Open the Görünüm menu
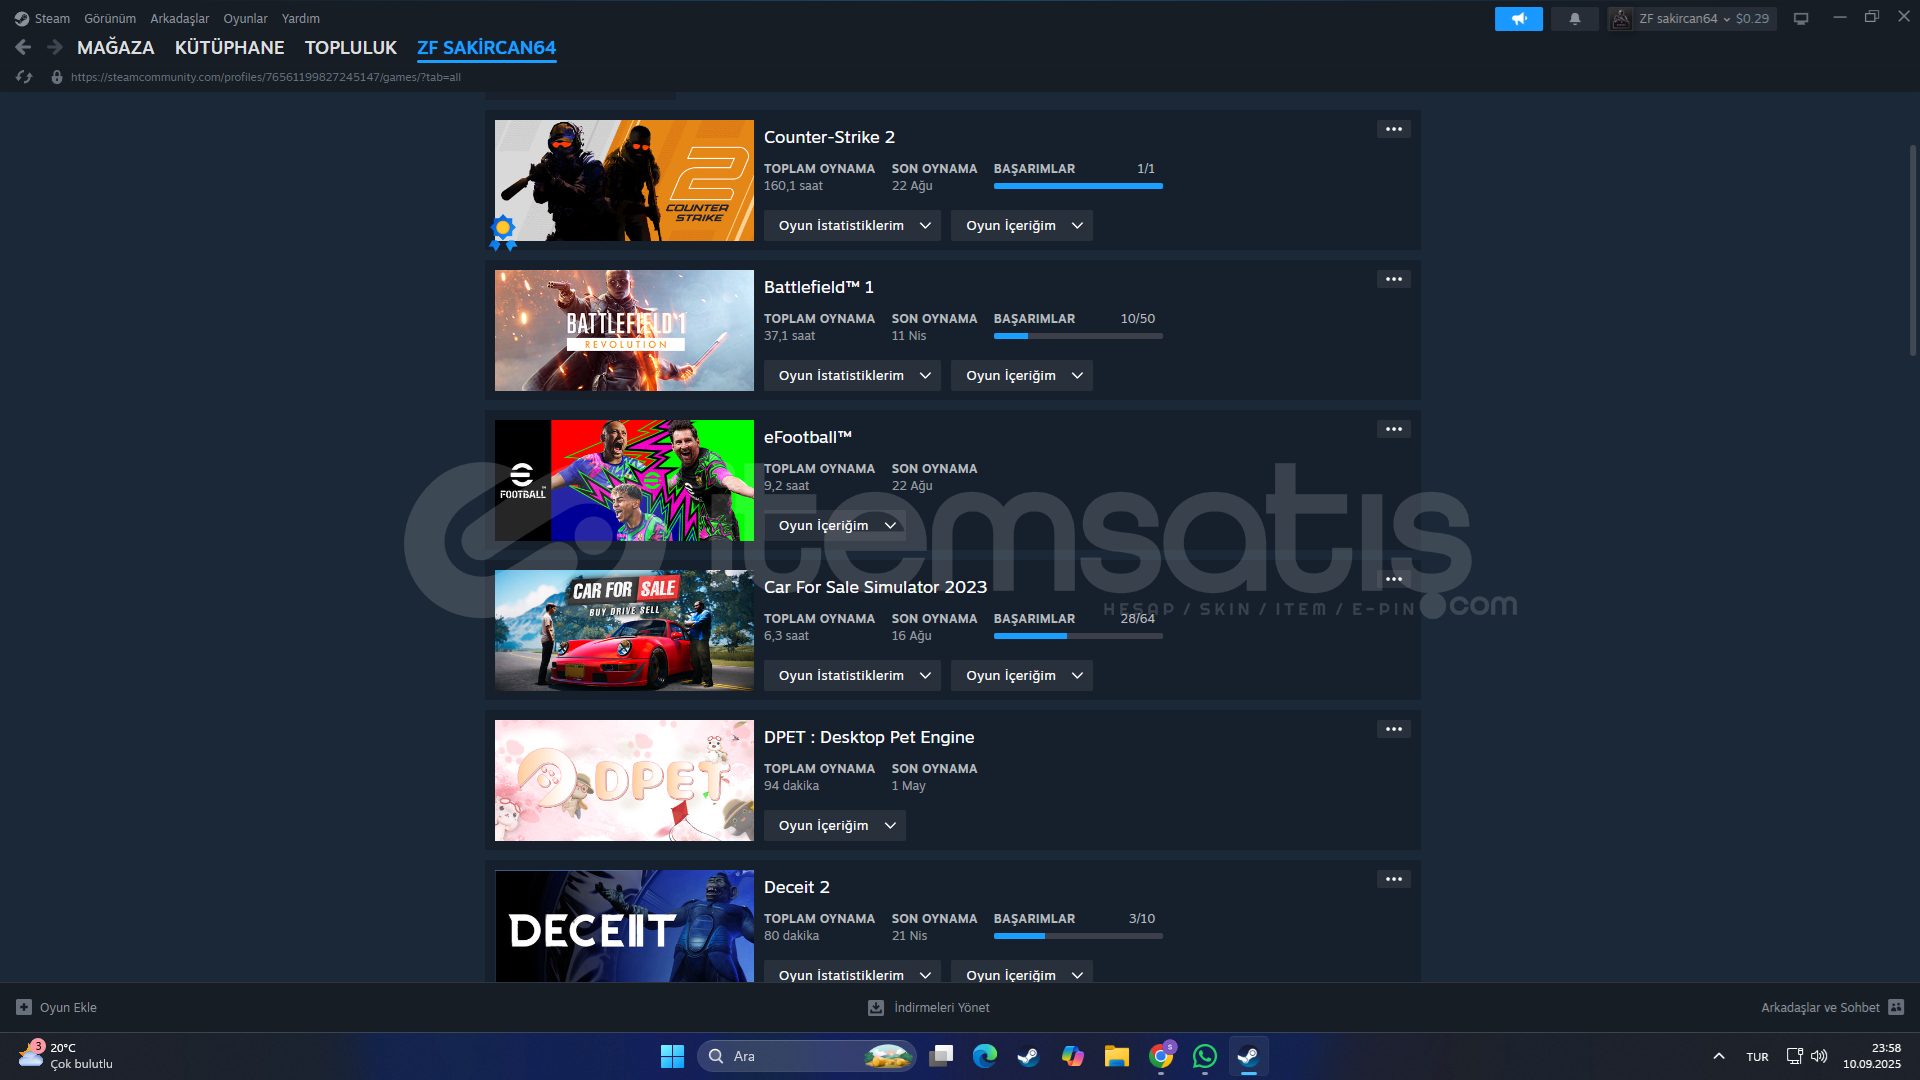Screen dimensions: 1920x1080 [110, 18]
